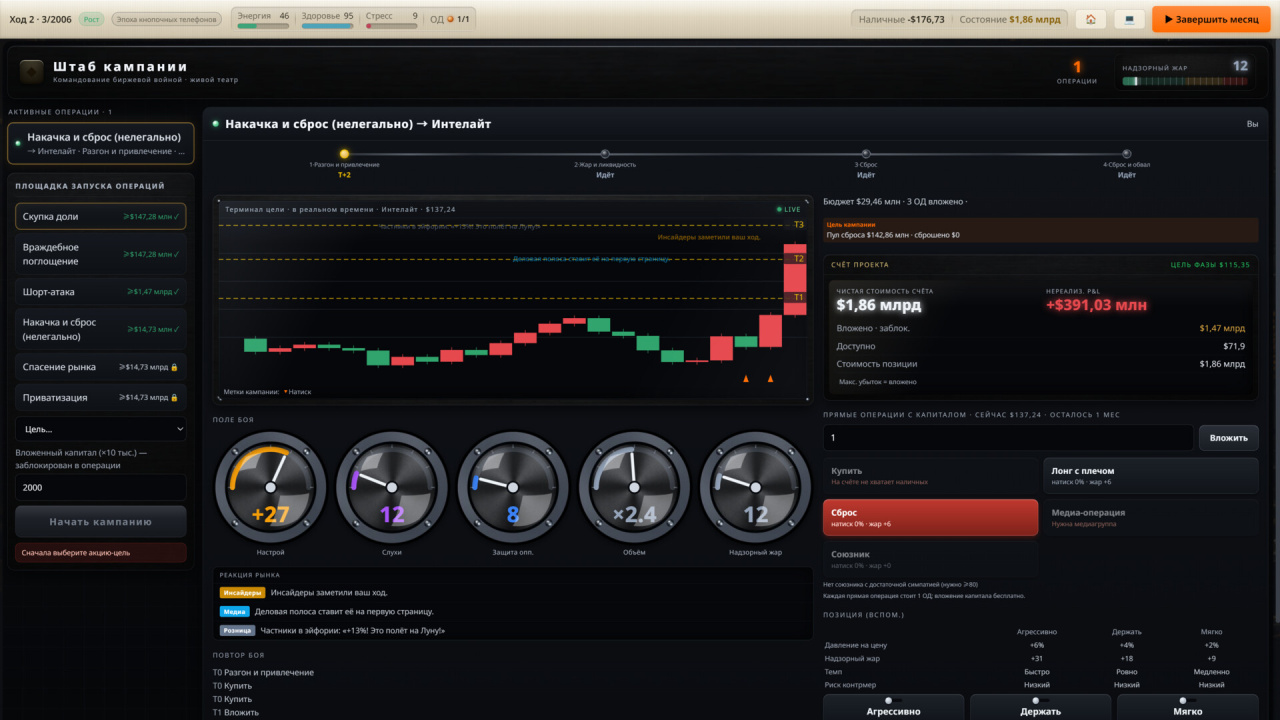Click the Рост market phase badge
Screen dimensions: 1280x720
coord(92,19)
